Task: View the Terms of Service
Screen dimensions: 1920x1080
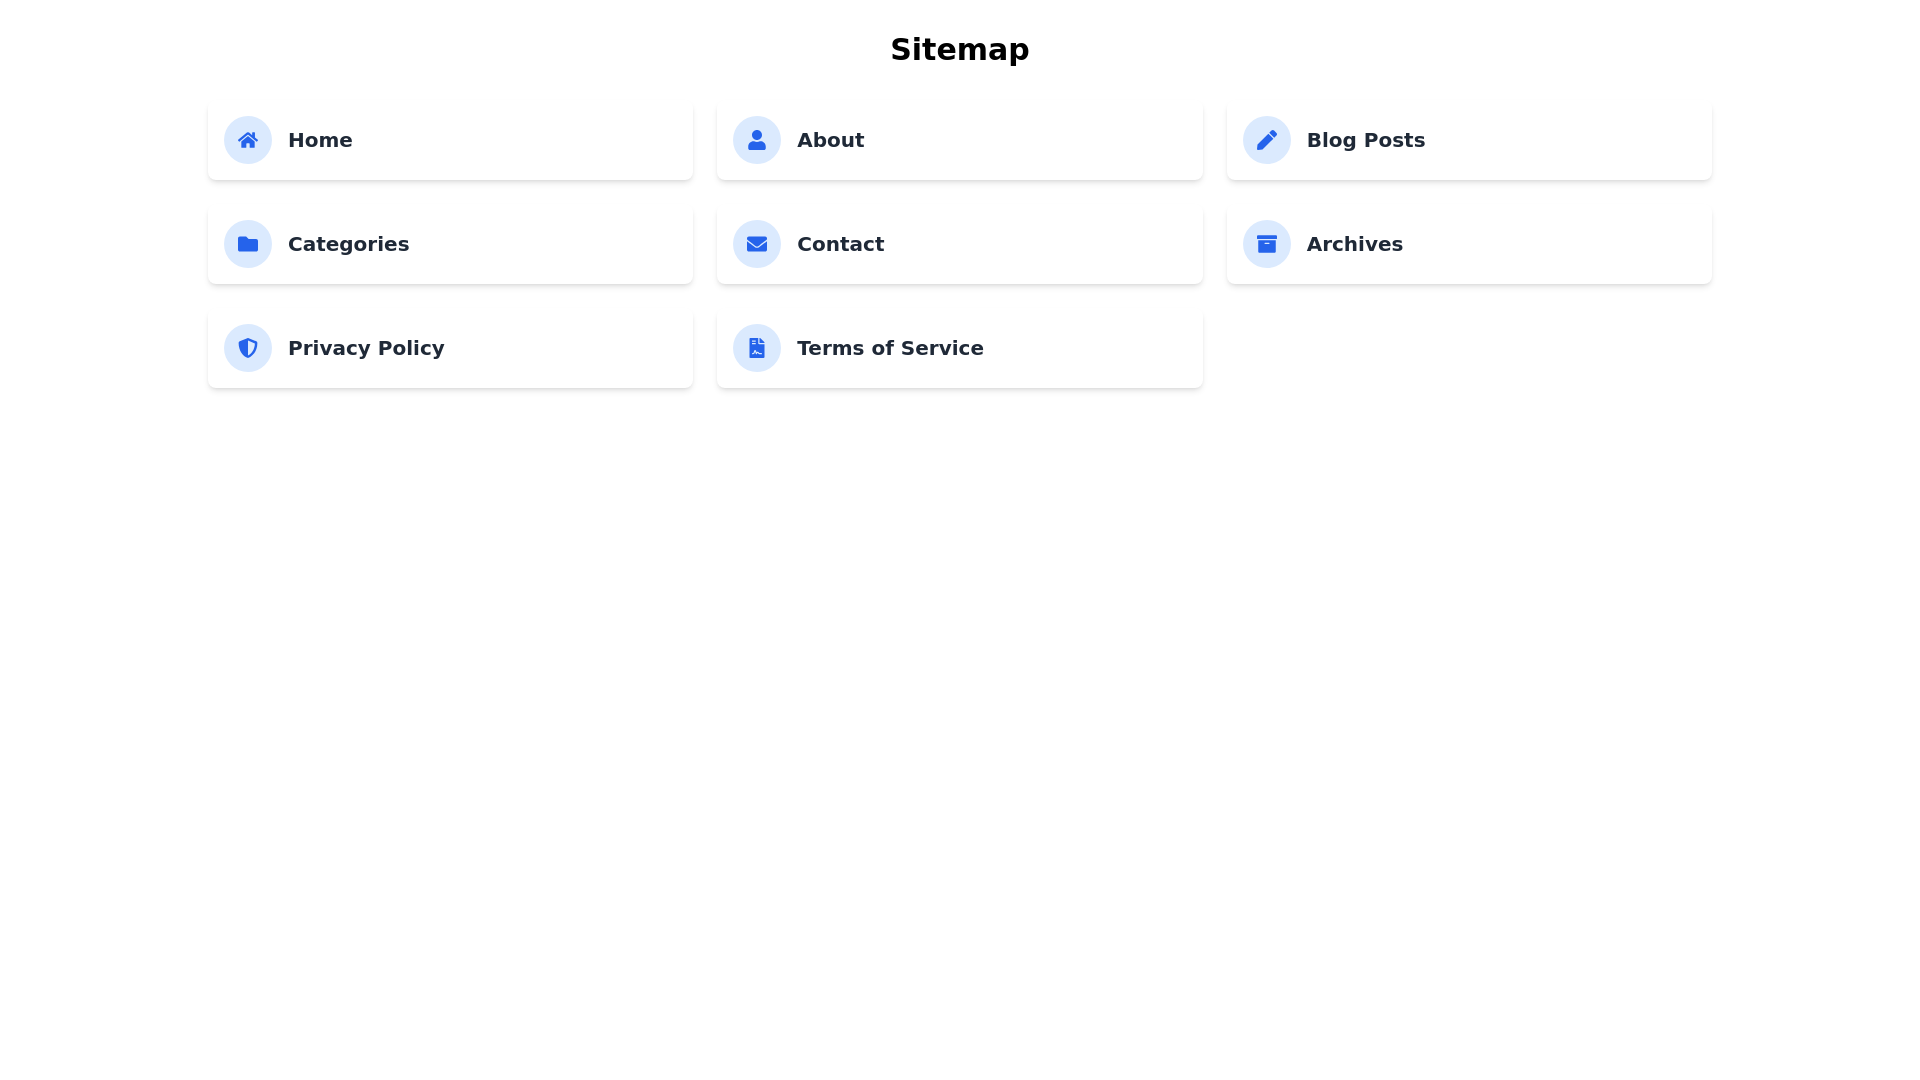Action: (x=890, y=348)
